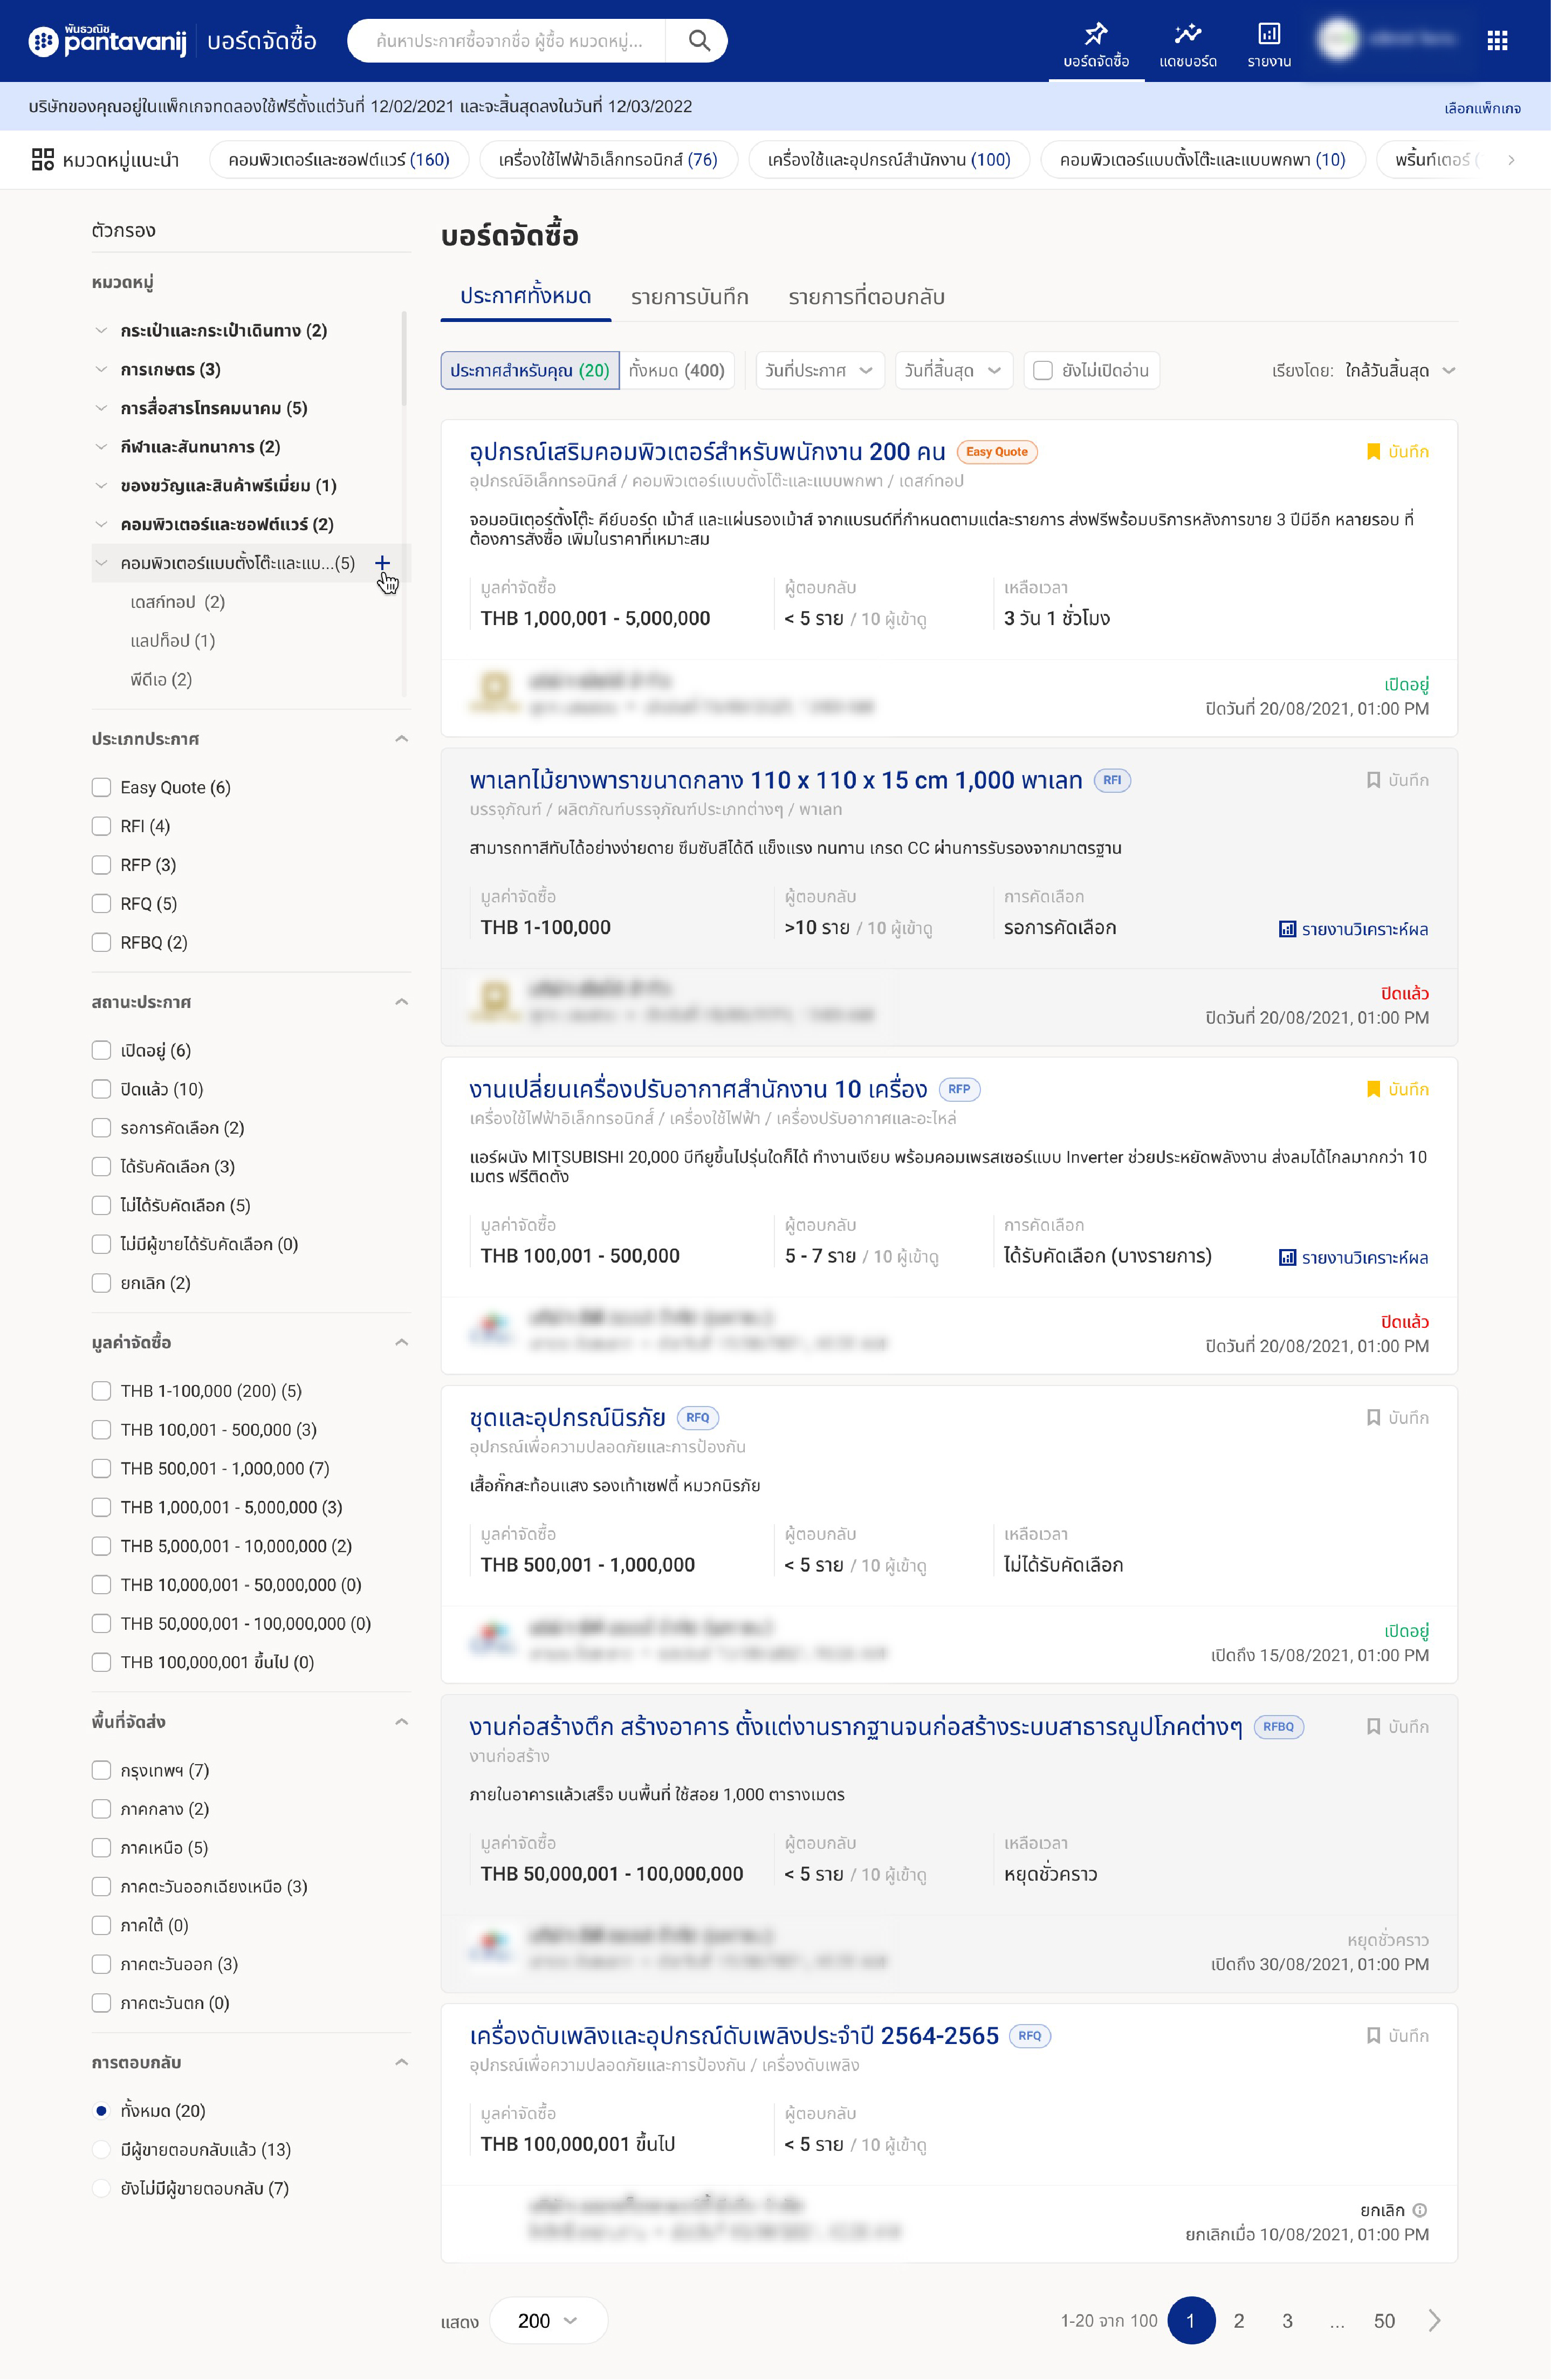Check กรุงเทพฯ (7) delivery area filter
This screenshot has width=1551, height=2380.
pyautogui.click(x=101, y=1770)
